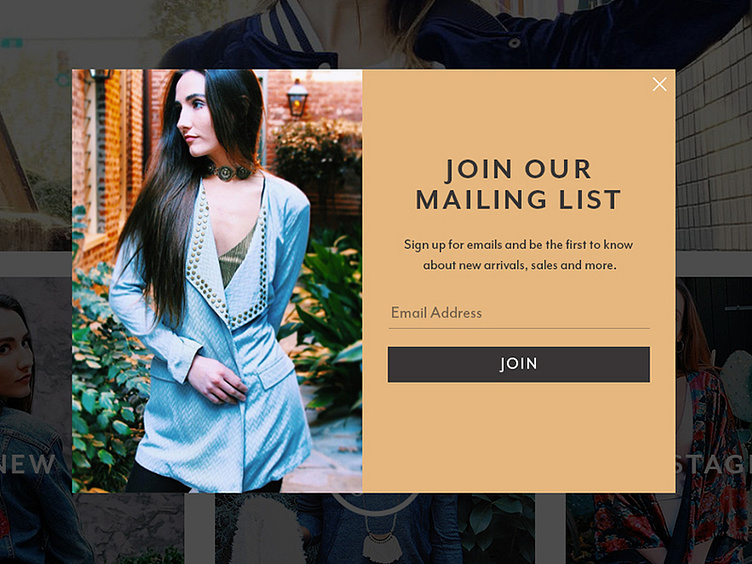
Task: Click the dark JOIN button
Action: tap(519, 364)
